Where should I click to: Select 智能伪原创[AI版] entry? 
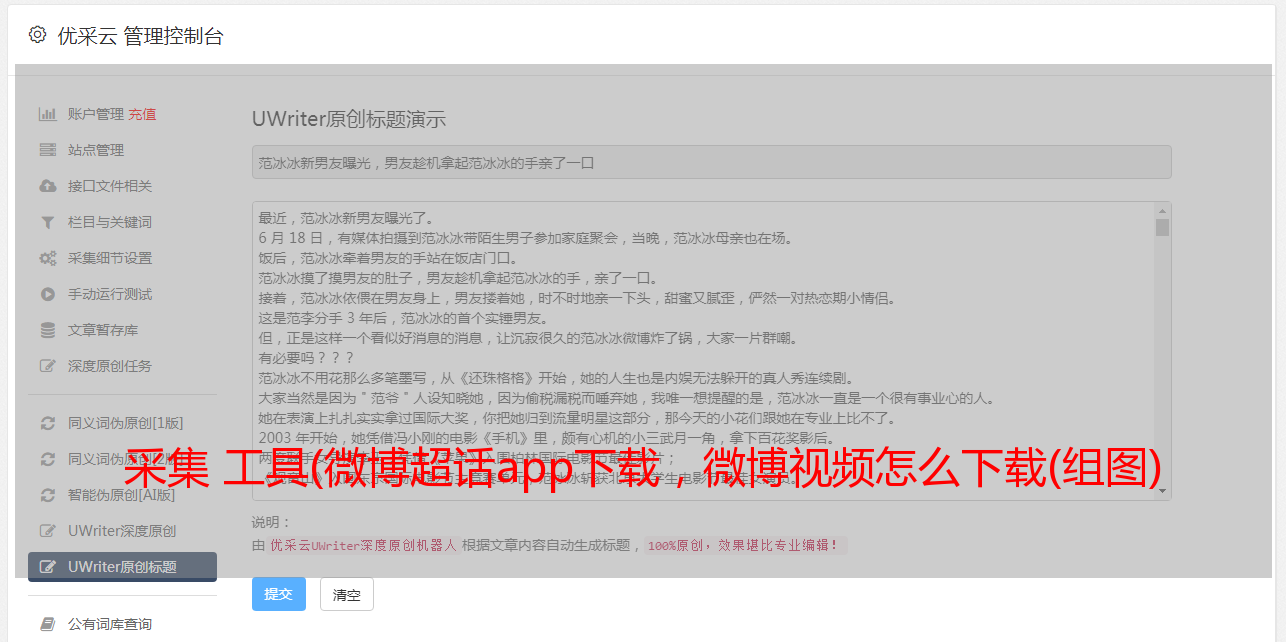pos(122,495)
